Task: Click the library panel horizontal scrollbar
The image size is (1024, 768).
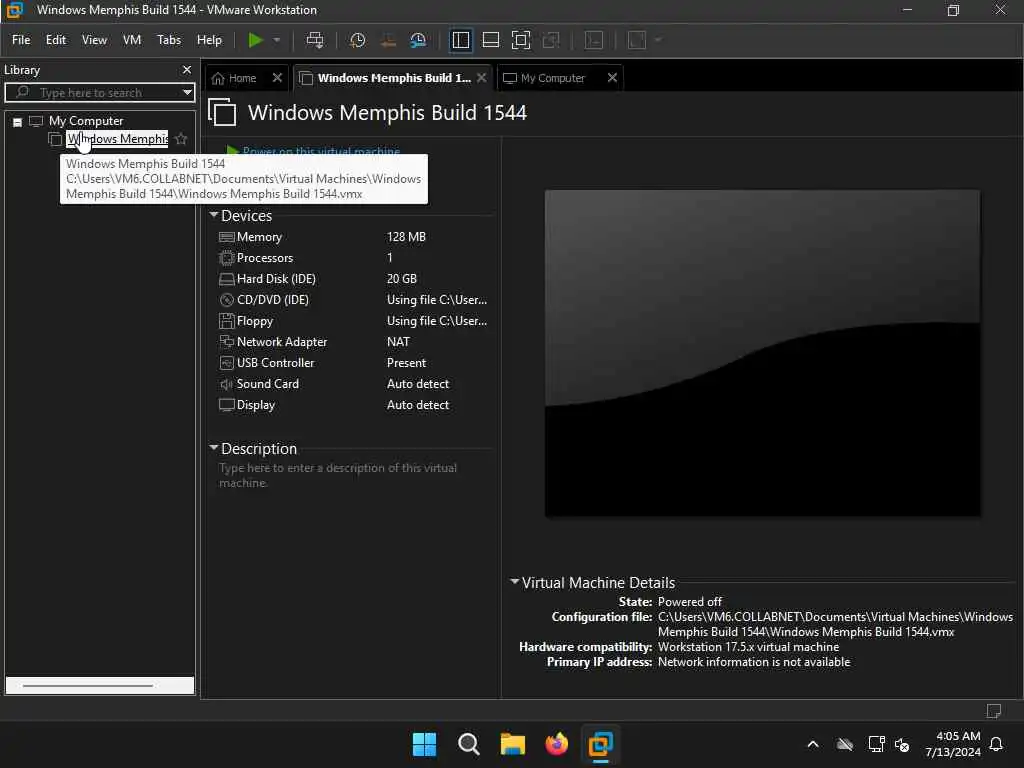Action: click(x=100, y=685)
